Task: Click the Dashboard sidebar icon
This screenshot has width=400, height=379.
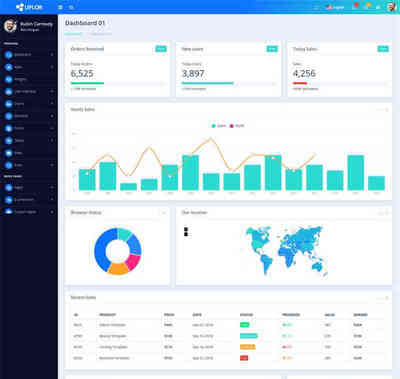Action: coord(9,55)
